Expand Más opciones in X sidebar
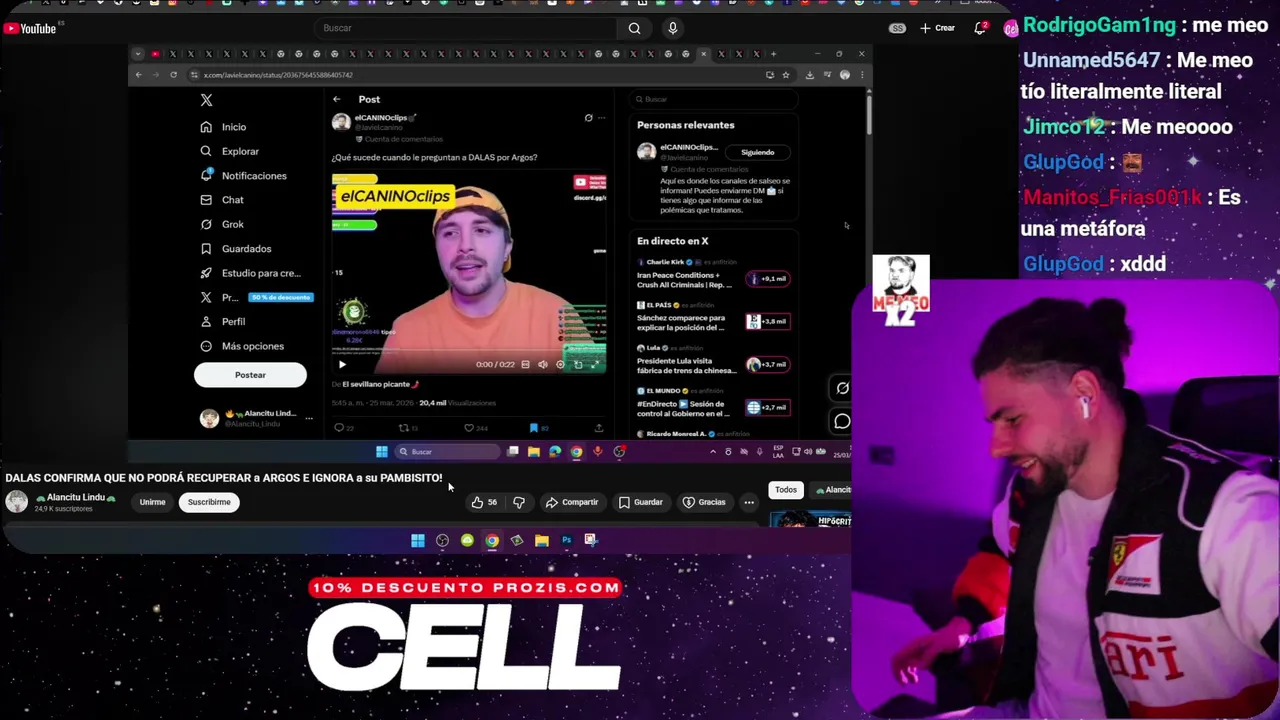Image resolution: width=1280 pixels, height=720 pixels. (x=241, y=346)
